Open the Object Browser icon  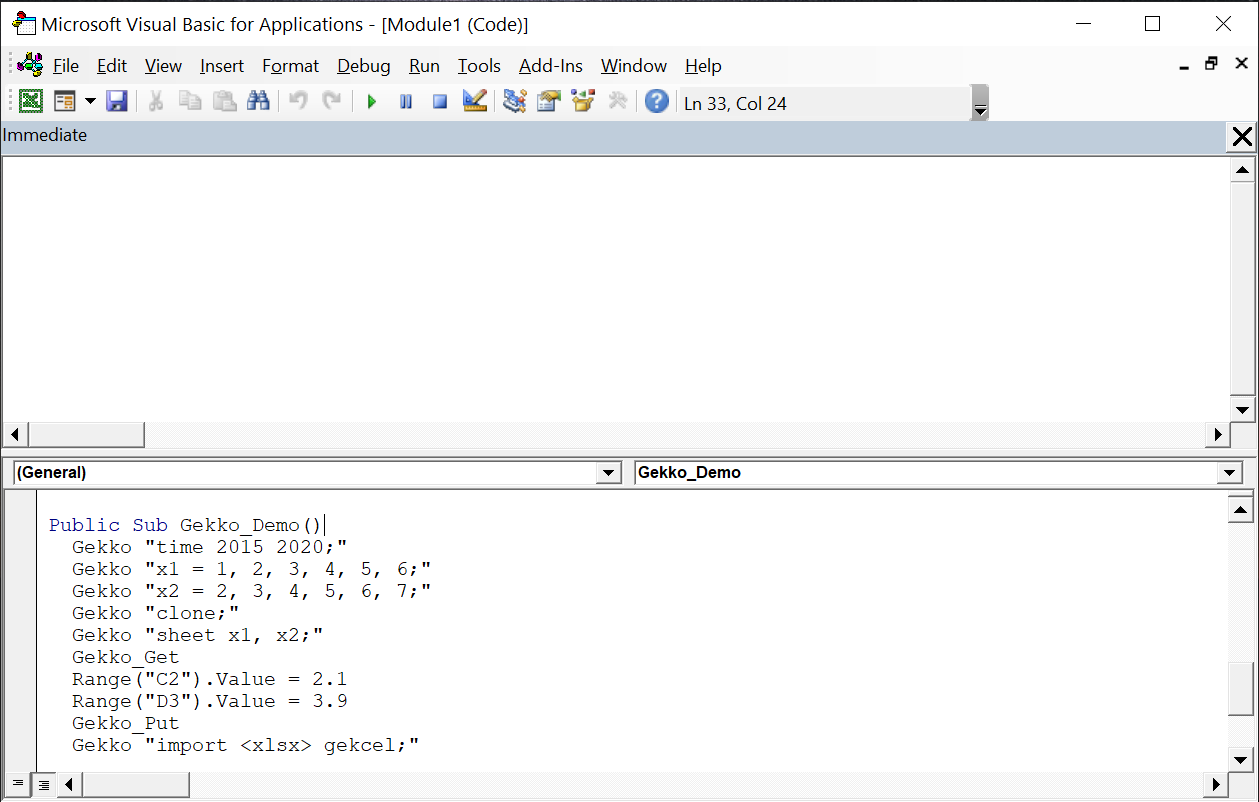(583, 101)
